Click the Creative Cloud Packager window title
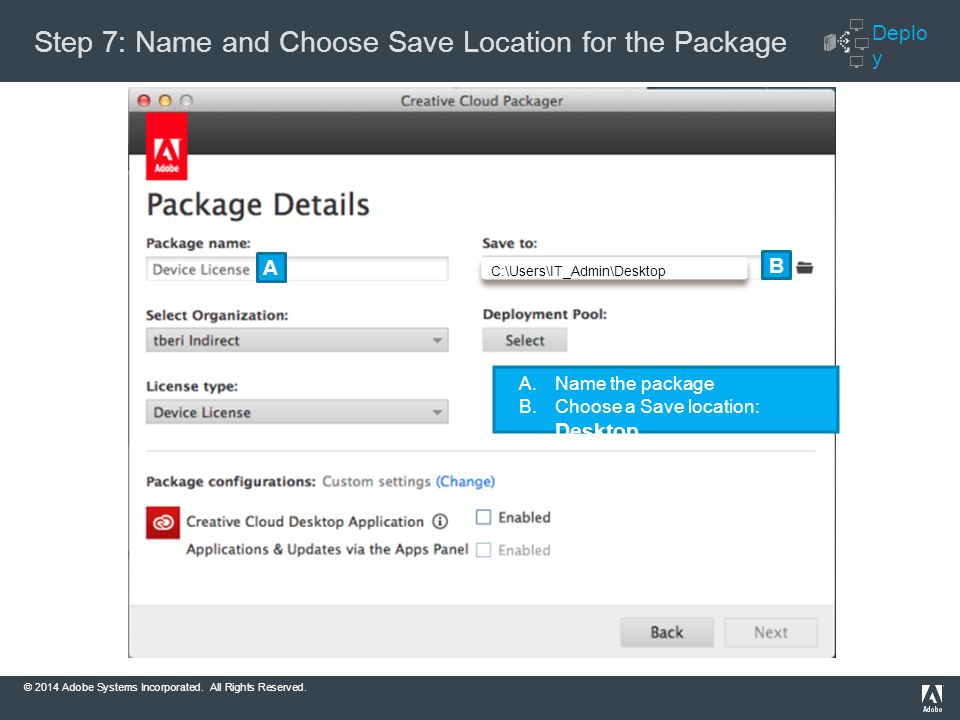This screenshot has height=720, width=960. pyautogui.click(x=482, y=101)
